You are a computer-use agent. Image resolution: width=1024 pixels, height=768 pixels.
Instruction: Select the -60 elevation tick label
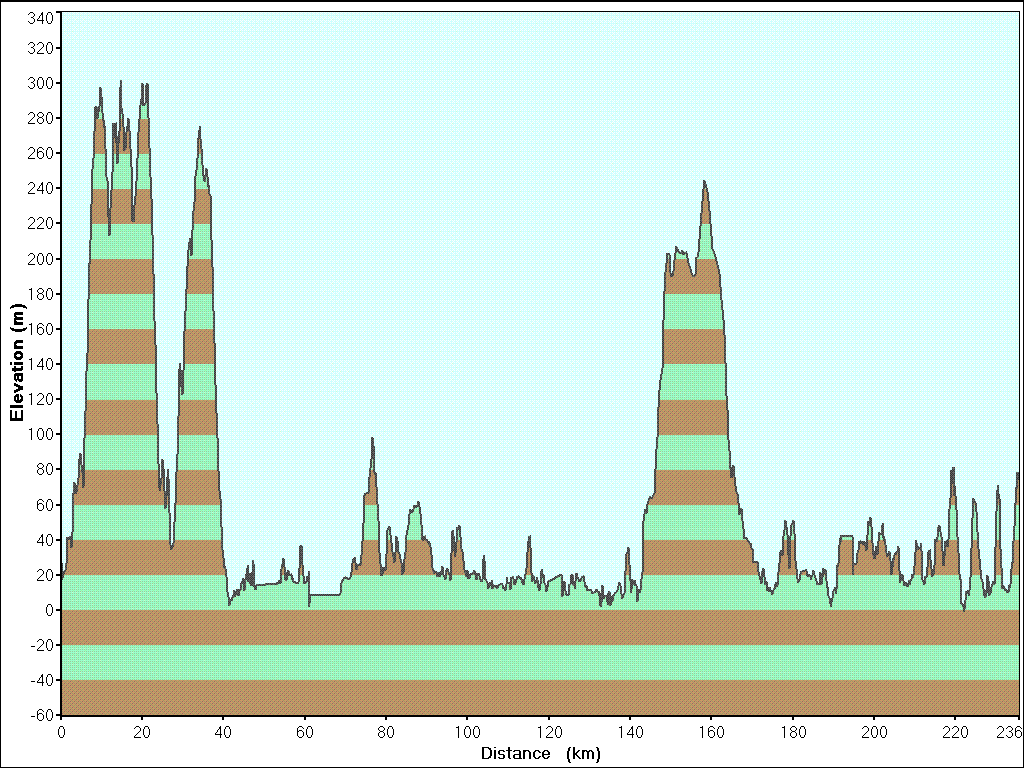click(x=42, y=716)
